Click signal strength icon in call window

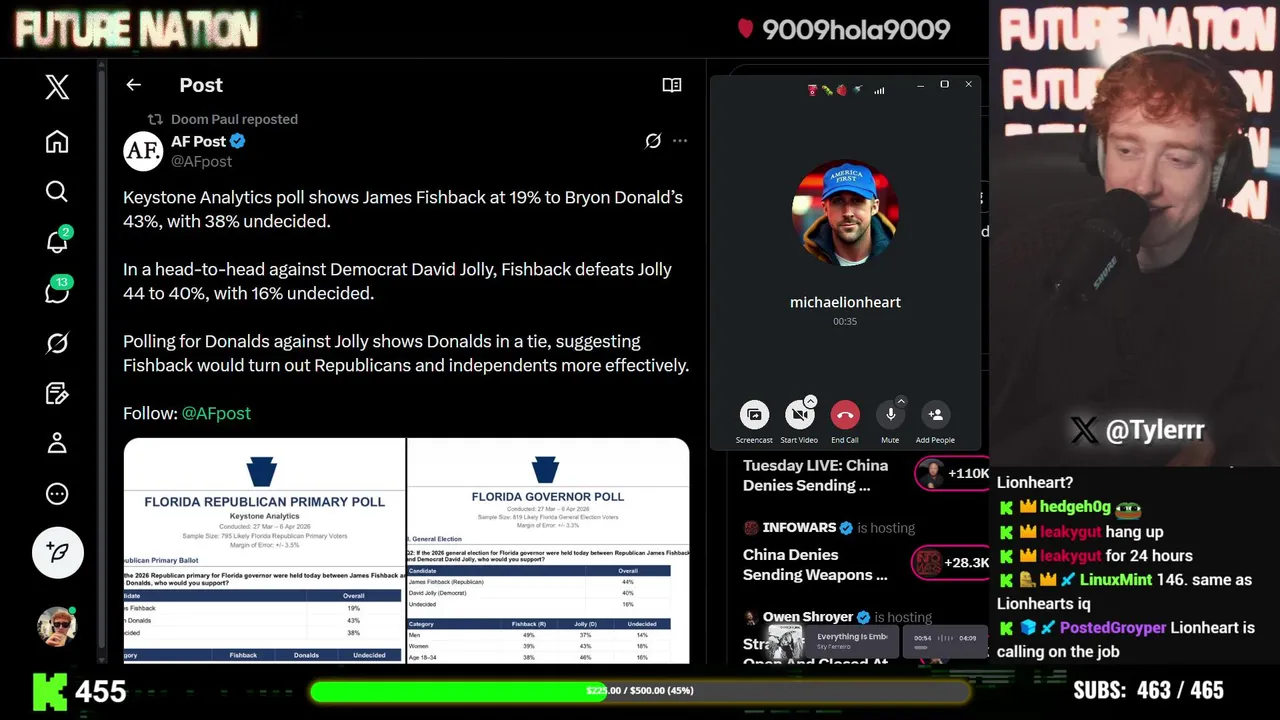point(879,90)
